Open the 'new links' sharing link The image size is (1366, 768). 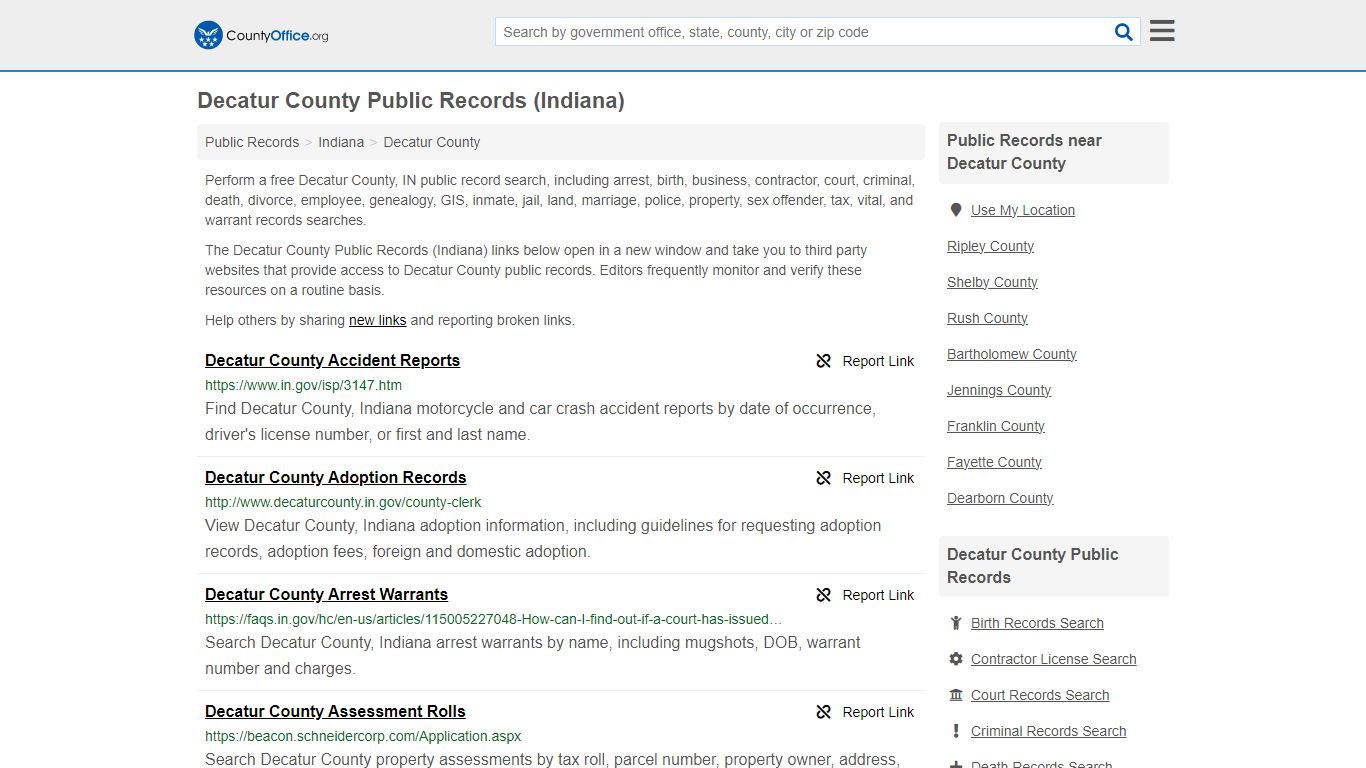click(x=377, y=320)
